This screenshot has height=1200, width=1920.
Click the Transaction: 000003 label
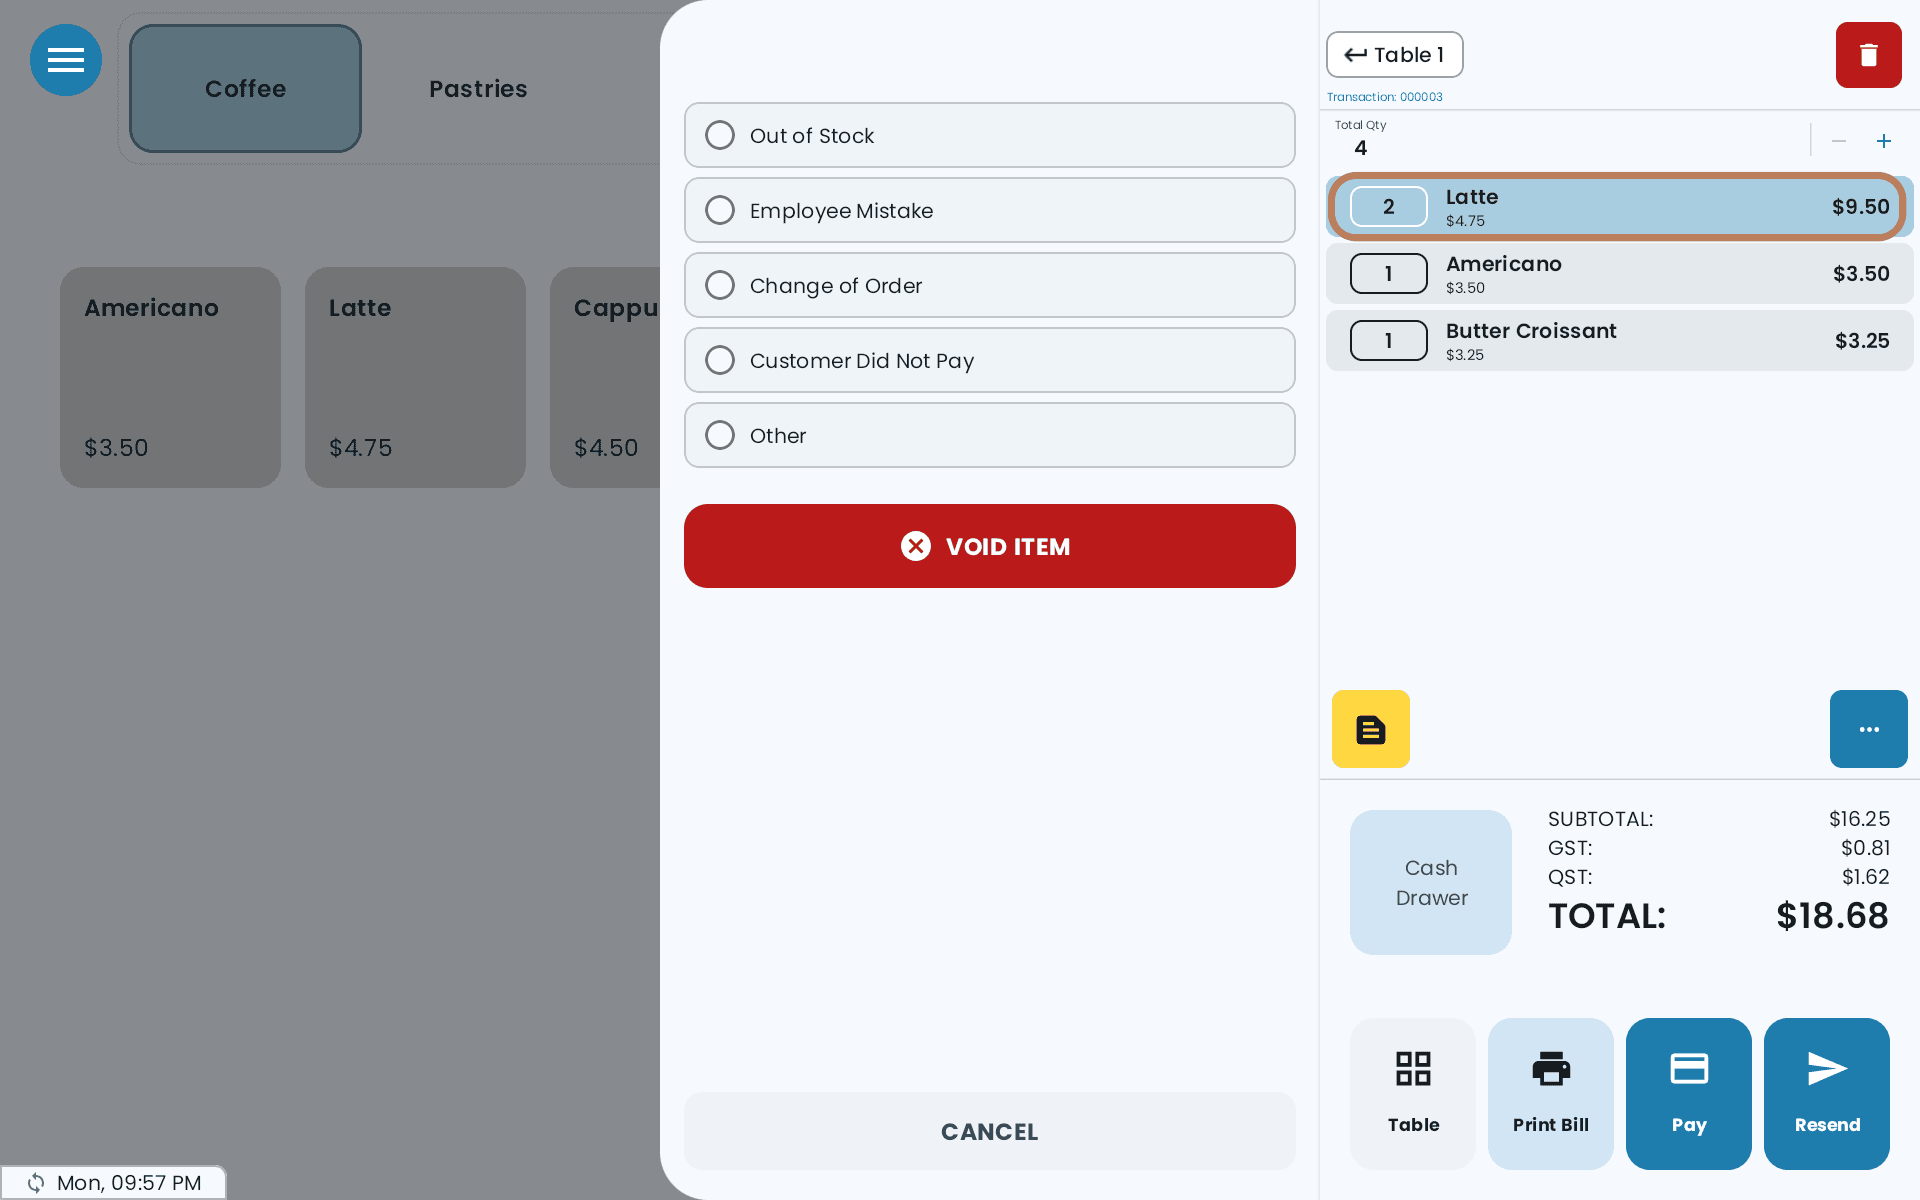[1385, 97]
